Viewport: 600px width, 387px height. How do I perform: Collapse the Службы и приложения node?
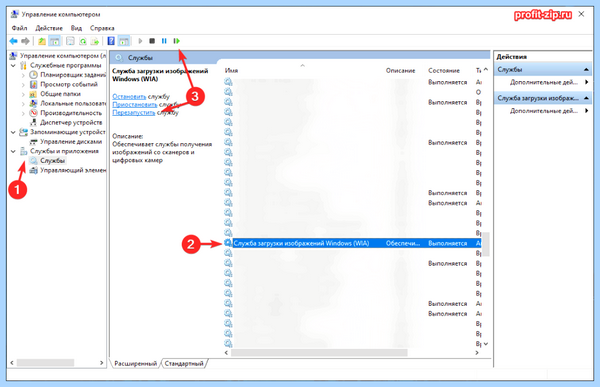(13, 151)
